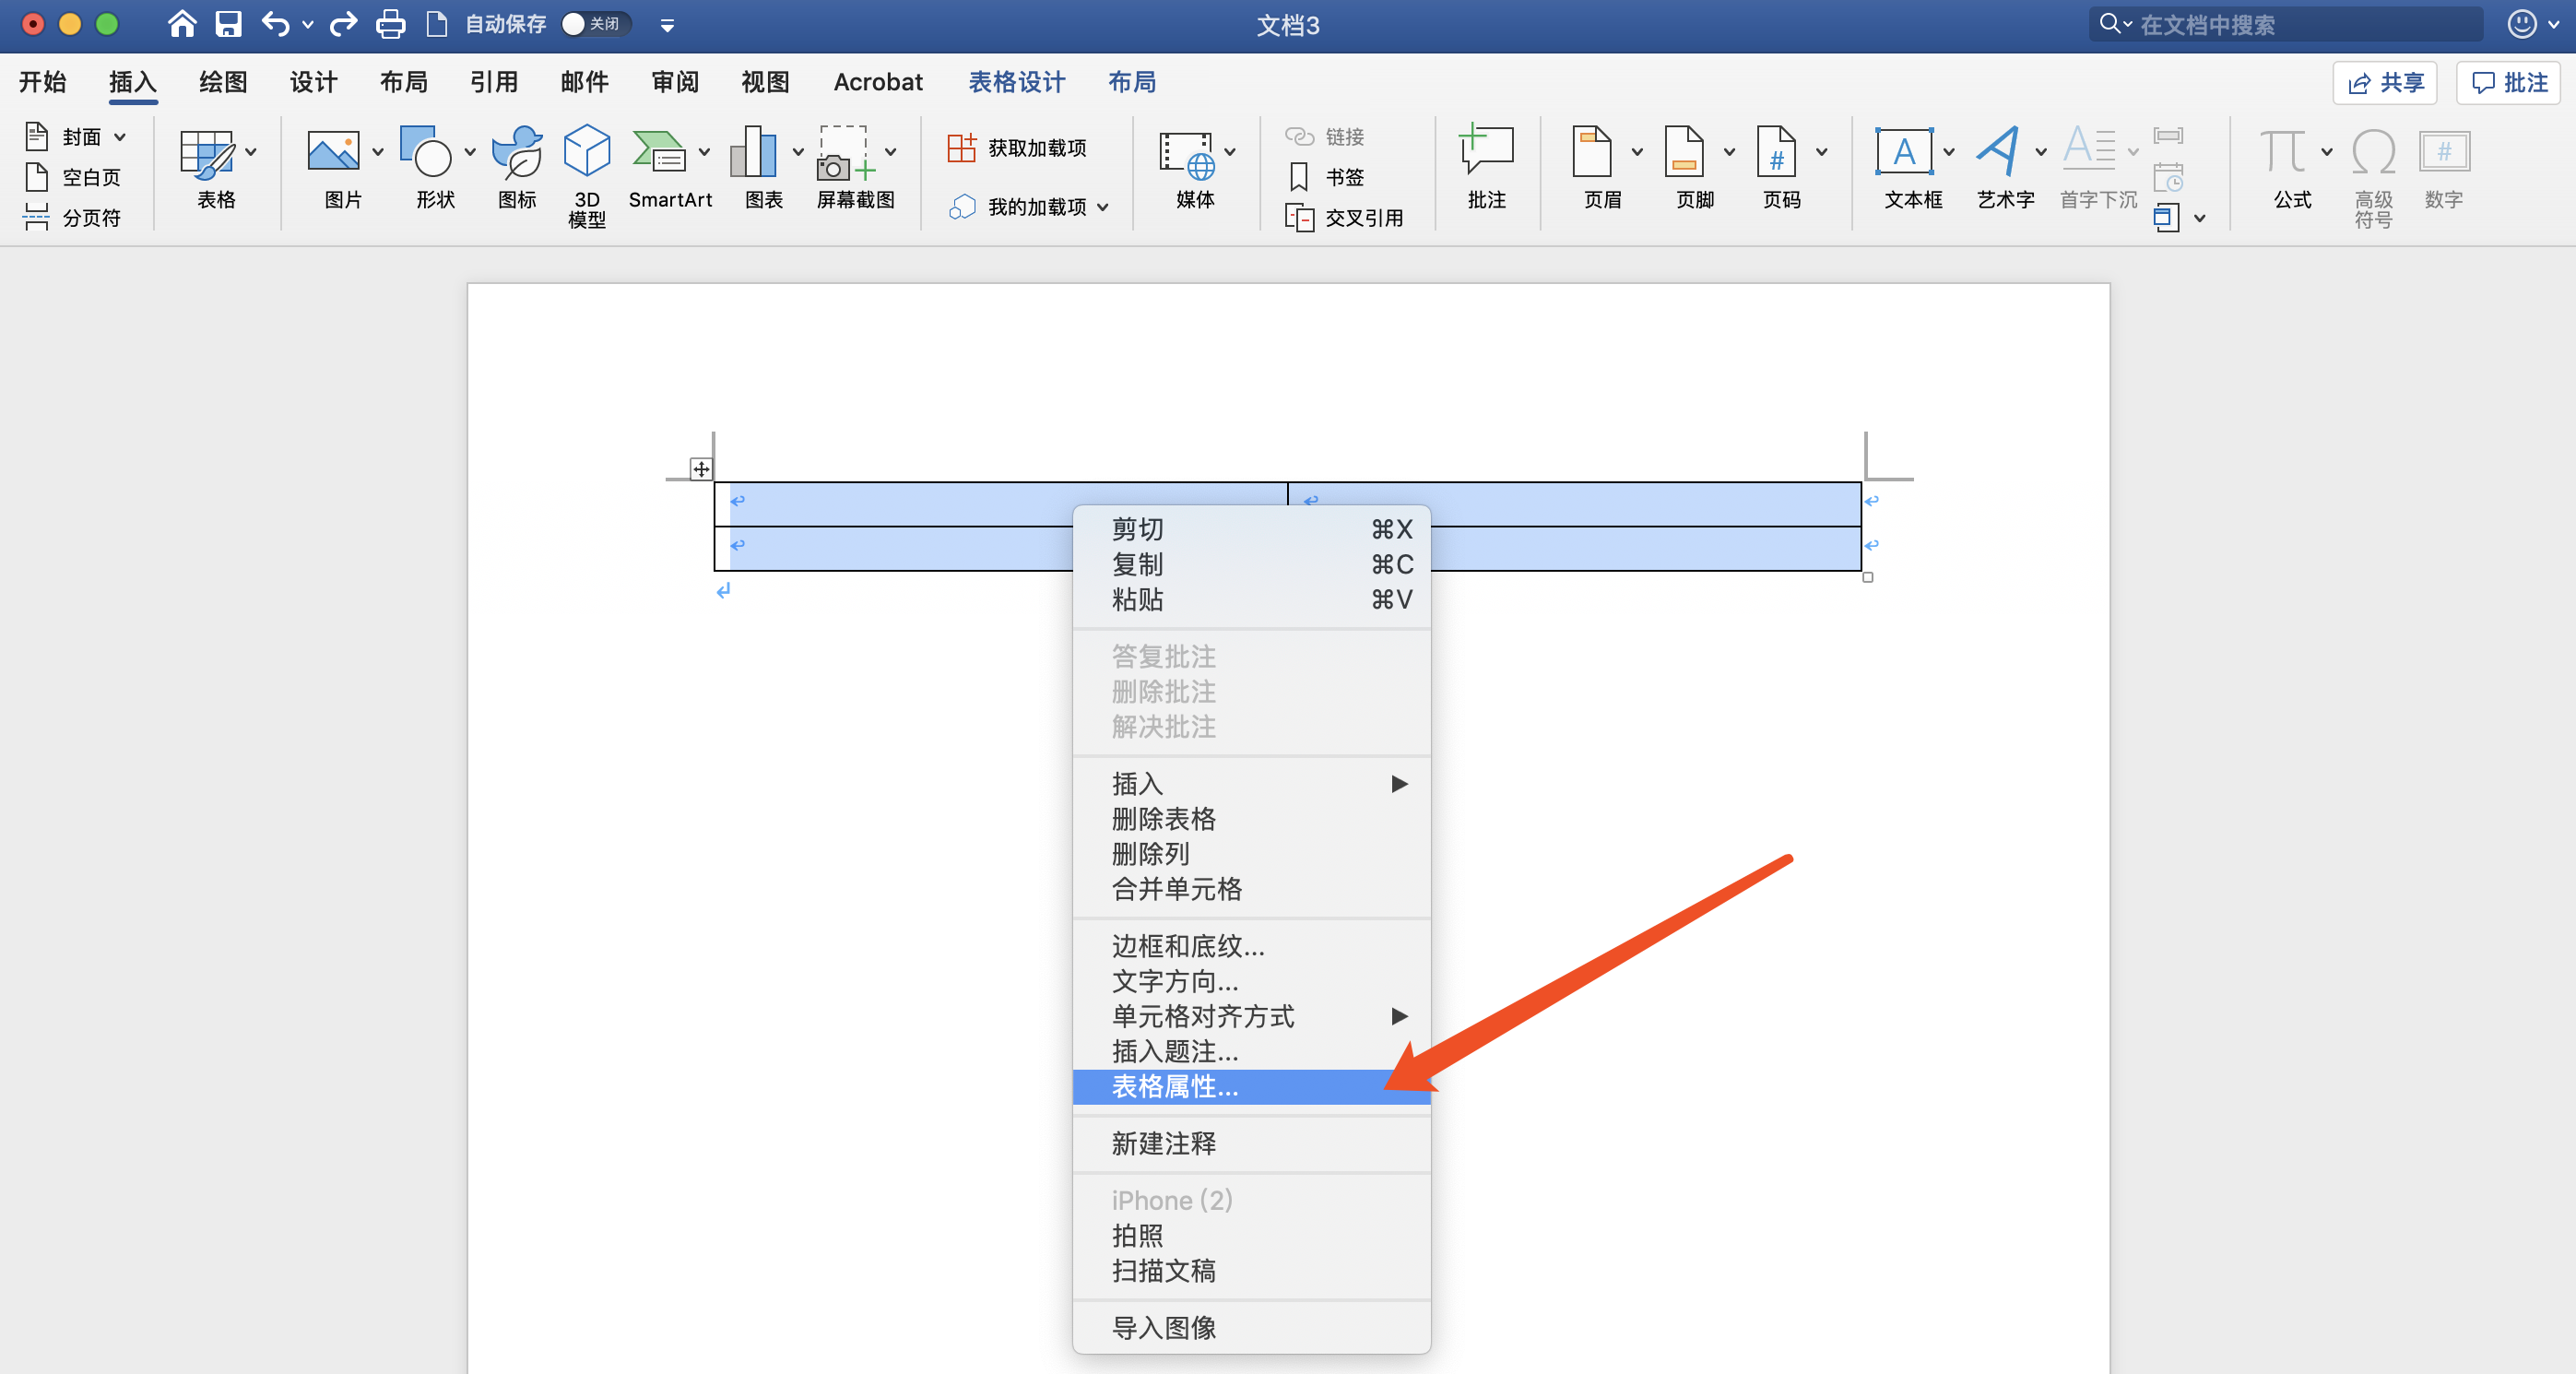The image size is (2576, 1374).
Task: Open the SmartArt insert tool
Action: (x=660, y=153)
